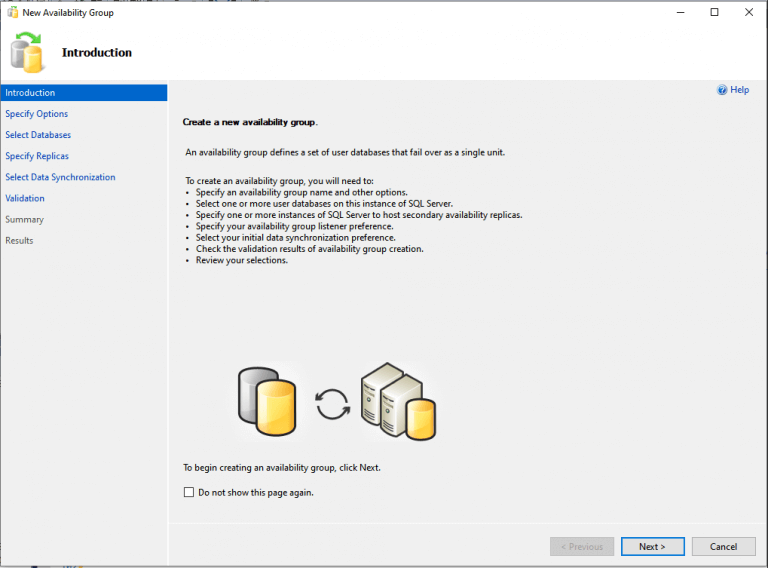Open the Help link
Viewport: 768px width, 568px height.
coord(739,90)
